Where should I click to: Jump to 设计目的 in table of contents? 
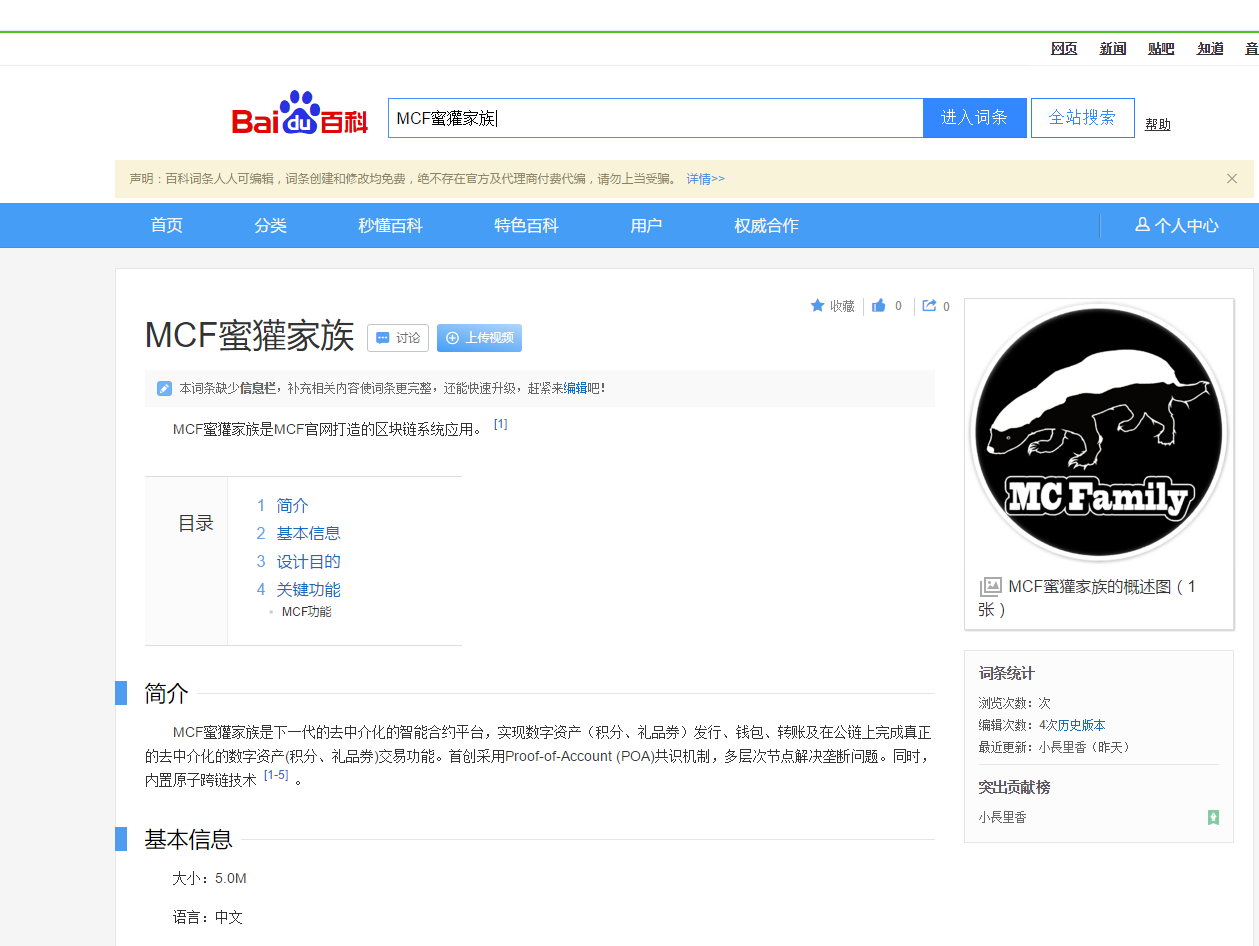308,562
